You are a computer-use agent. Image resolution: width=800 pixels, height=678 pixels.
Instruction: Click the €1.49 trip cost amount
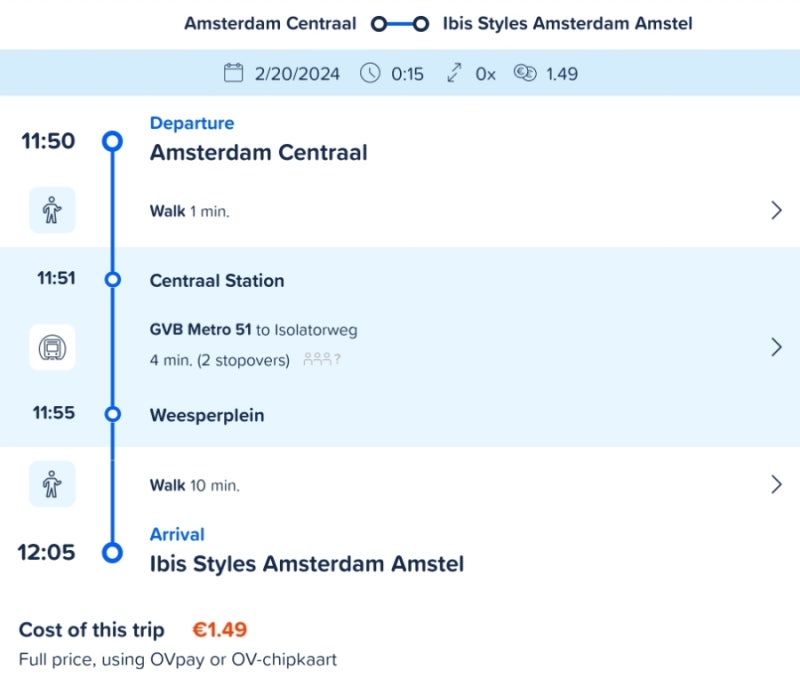coord(220,630)
